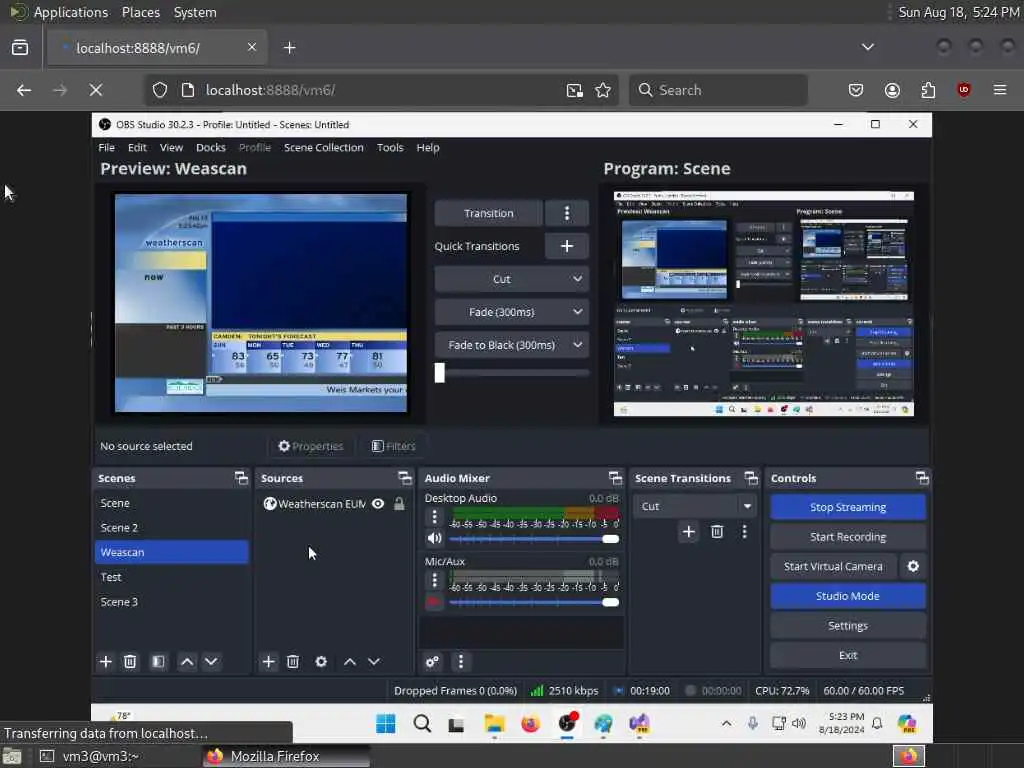Image resolution: width=1024 pixels, height=768 pixels.
Task: Open the Edit menu
Action: (137, 148)
